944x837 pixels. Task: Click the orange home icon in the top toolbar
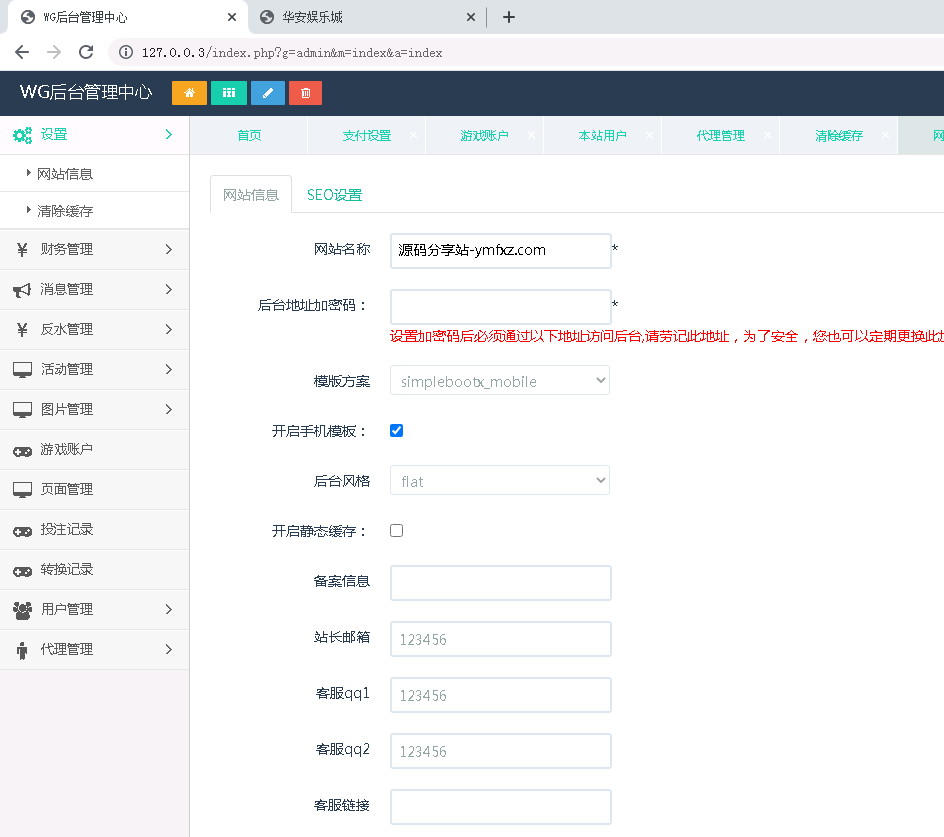(189, 92)
